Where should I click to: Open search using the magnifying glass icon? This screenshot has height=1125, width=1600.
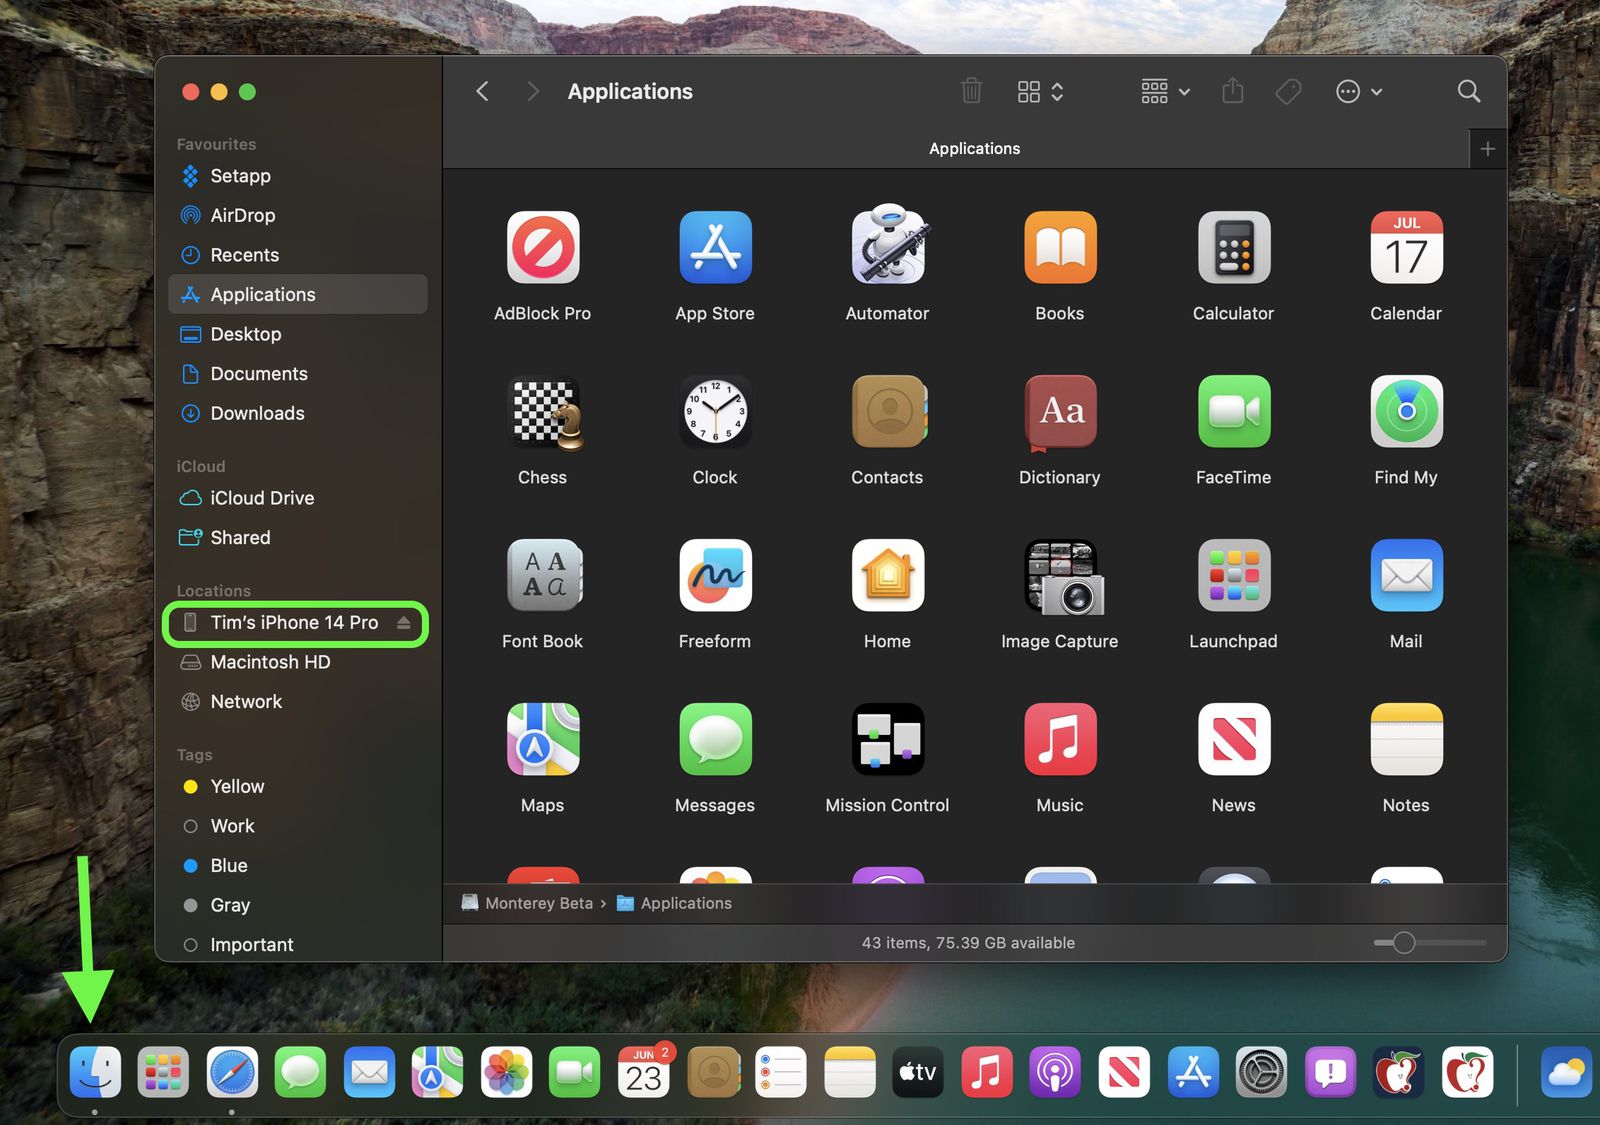[1467, 91]
